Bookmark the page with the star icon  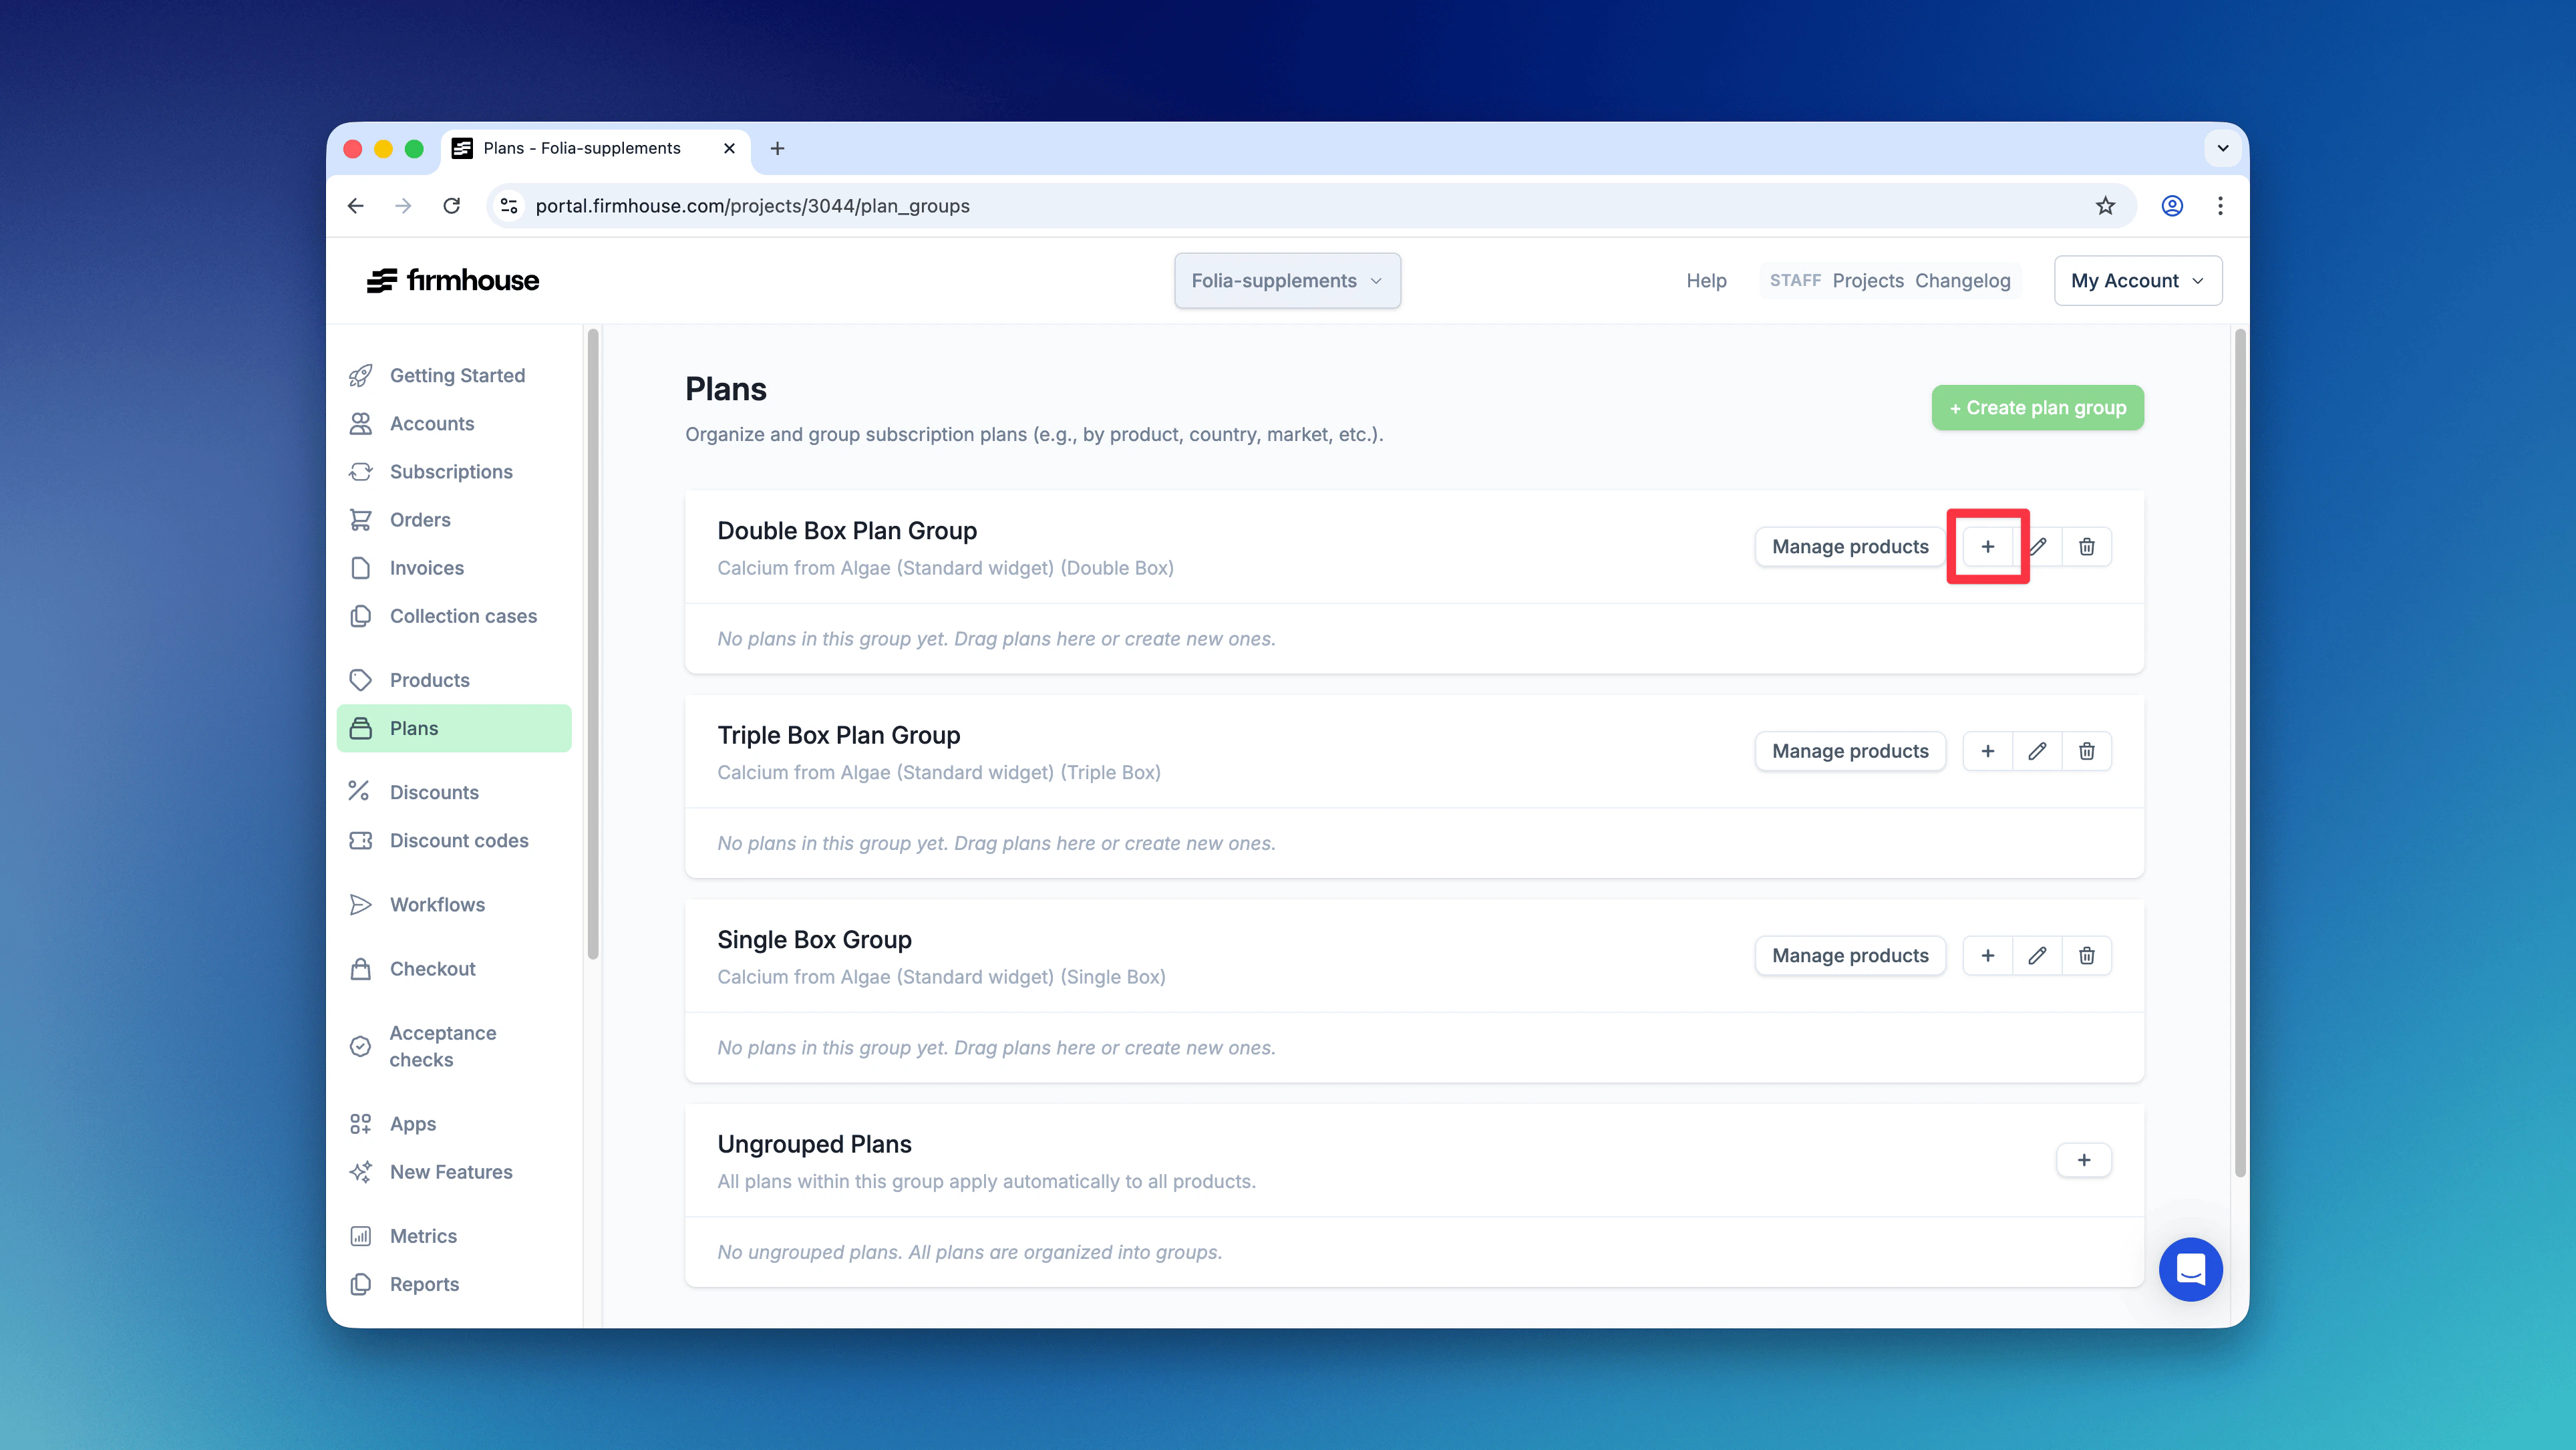pos(2105,206)
